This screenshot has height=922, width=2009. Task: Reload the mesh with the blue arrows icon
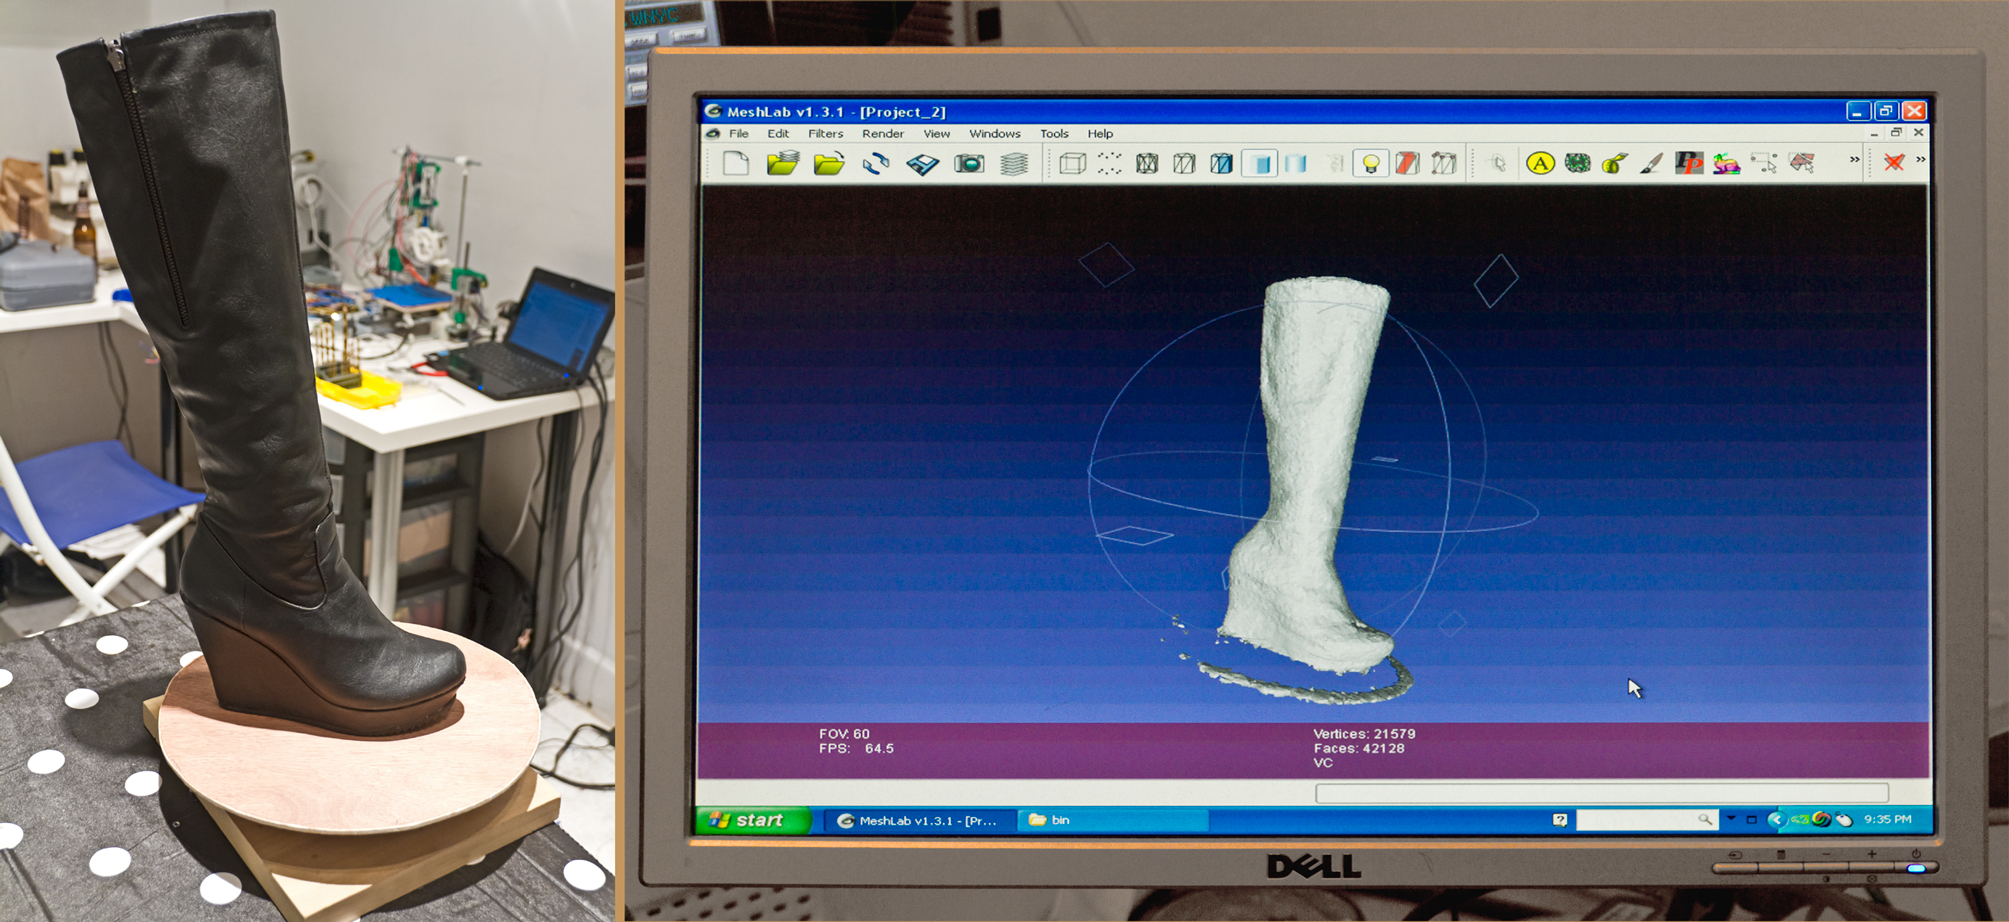click(876, 163)
